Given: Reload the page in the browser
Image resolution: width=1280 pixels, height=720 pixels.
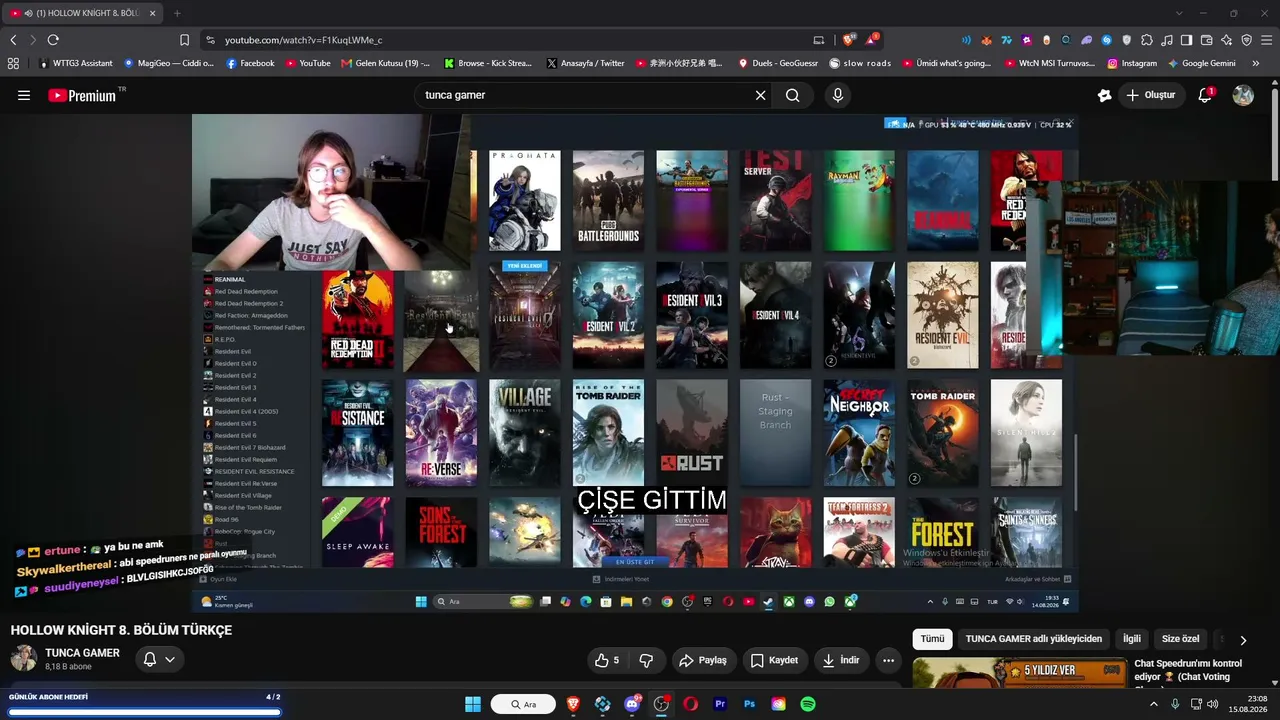Looking at the screenshot, I should click(53, 40).
